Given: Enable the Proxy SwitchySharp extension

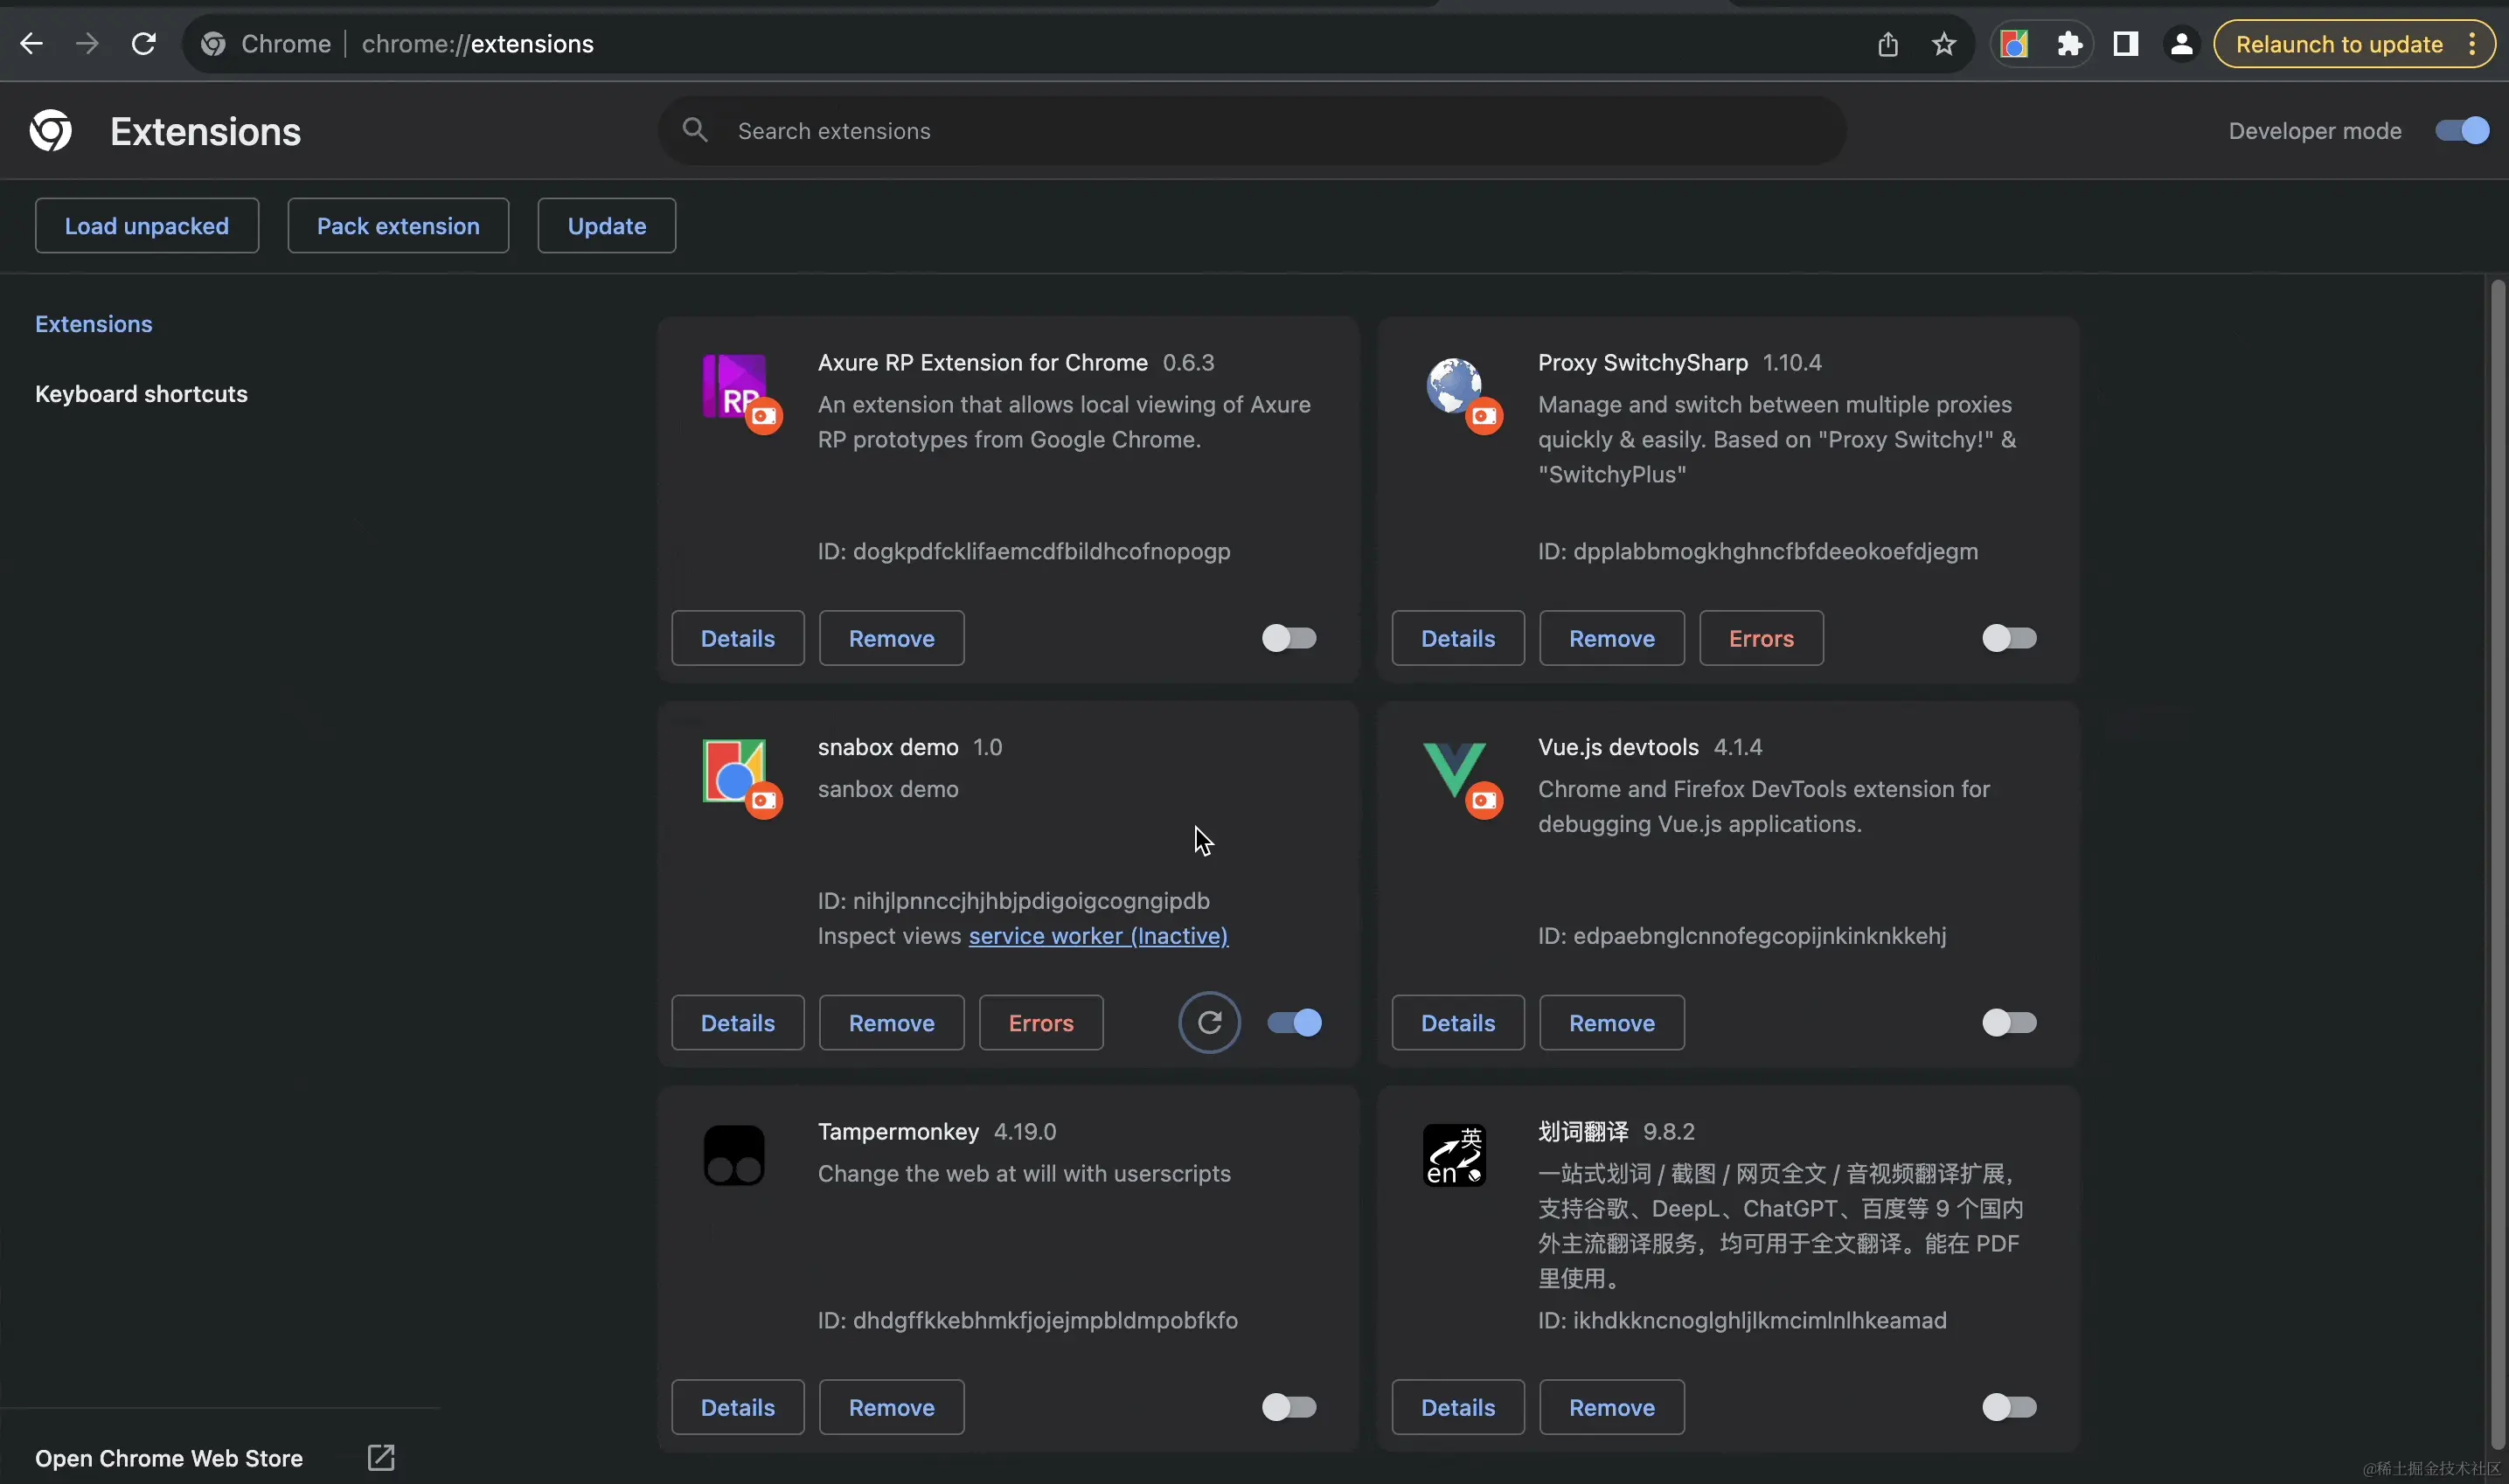Looking at the screenshot, I should [x=2009, y=638].
